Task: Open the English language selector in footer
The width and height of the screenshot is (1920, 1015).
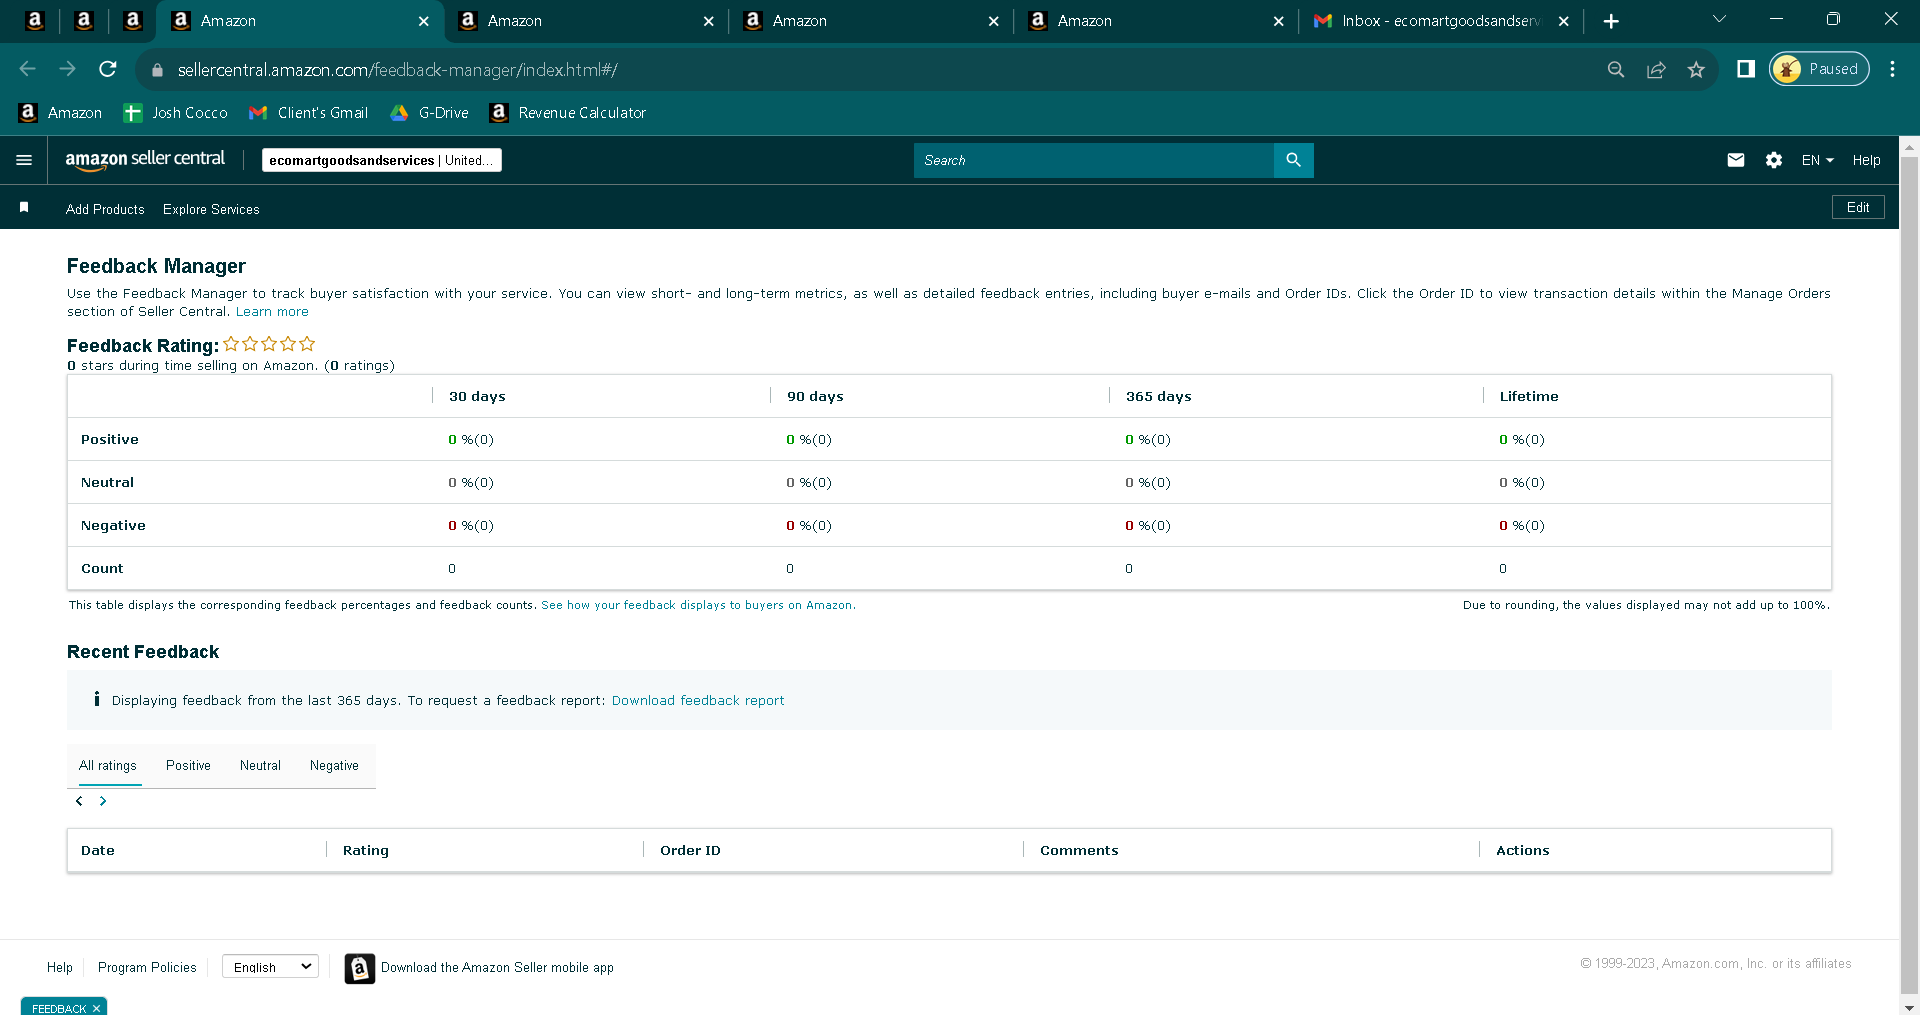Action: (x=270, y=967)
